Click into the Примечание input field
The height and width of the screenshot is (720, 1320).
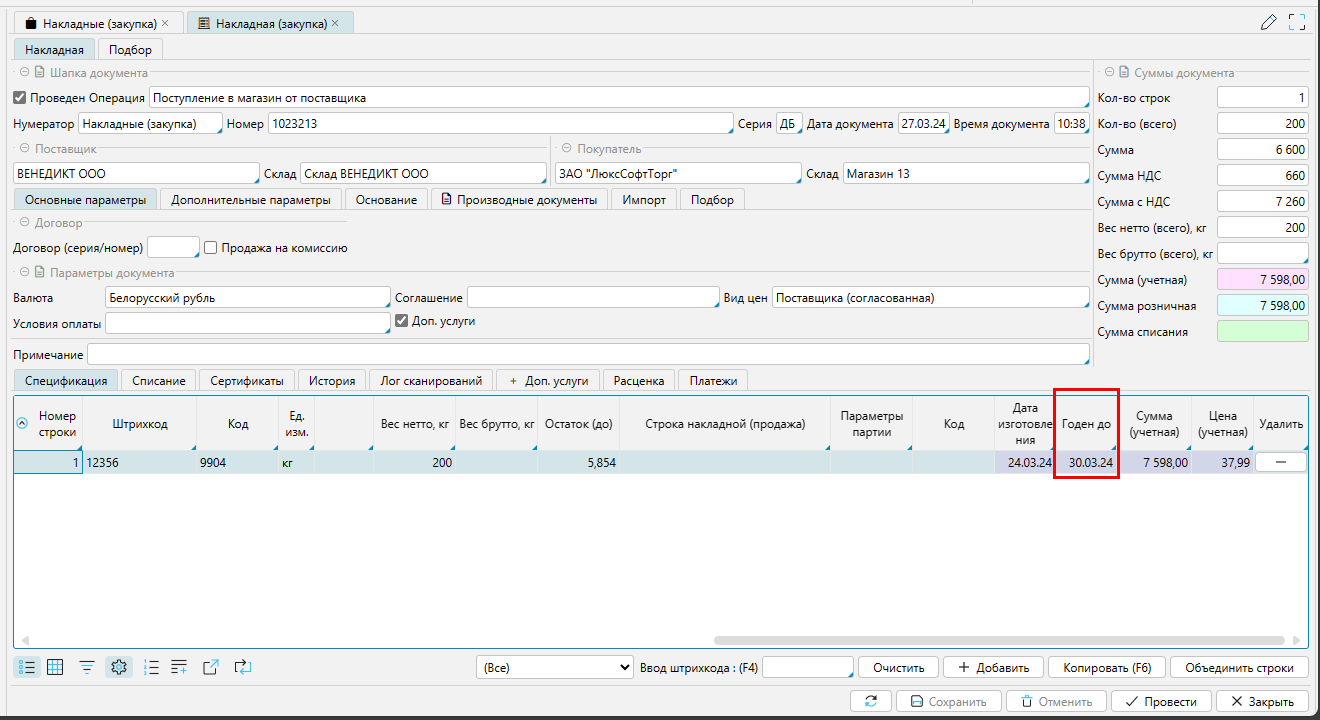[588, 355]
